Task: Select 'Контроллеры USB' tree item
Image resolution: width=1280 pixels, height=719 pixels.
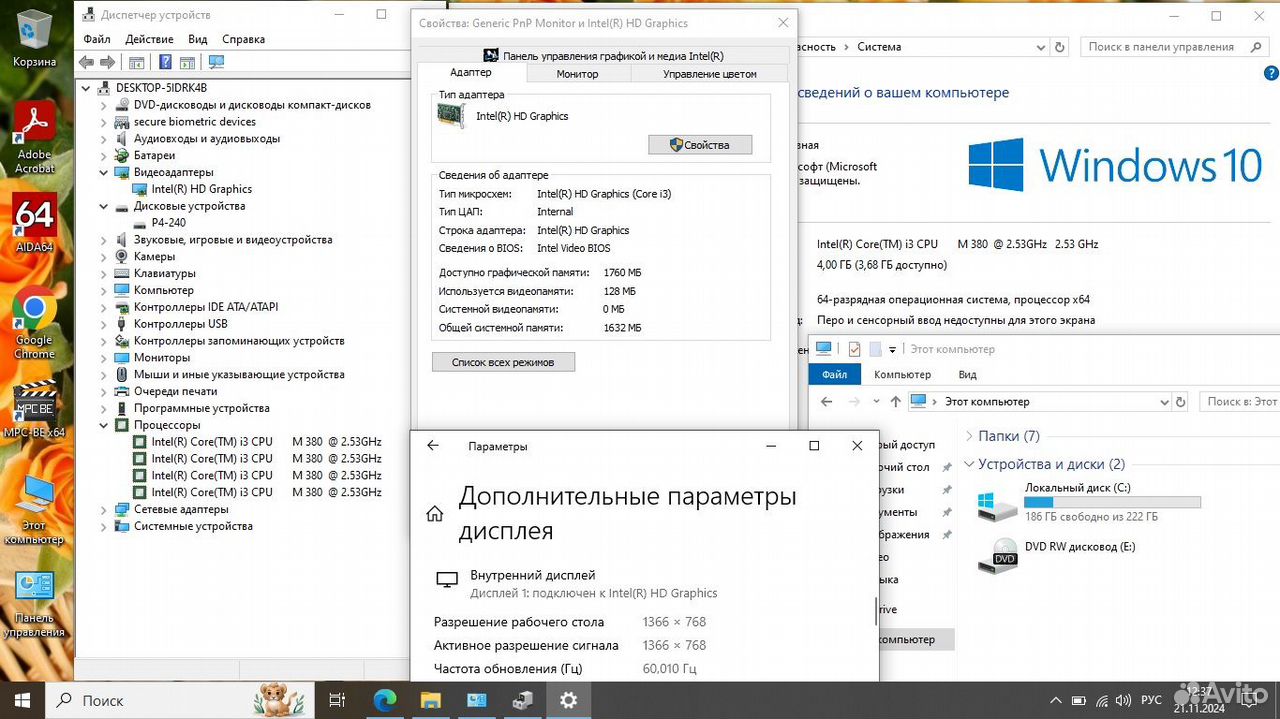Action: (180, 324)
